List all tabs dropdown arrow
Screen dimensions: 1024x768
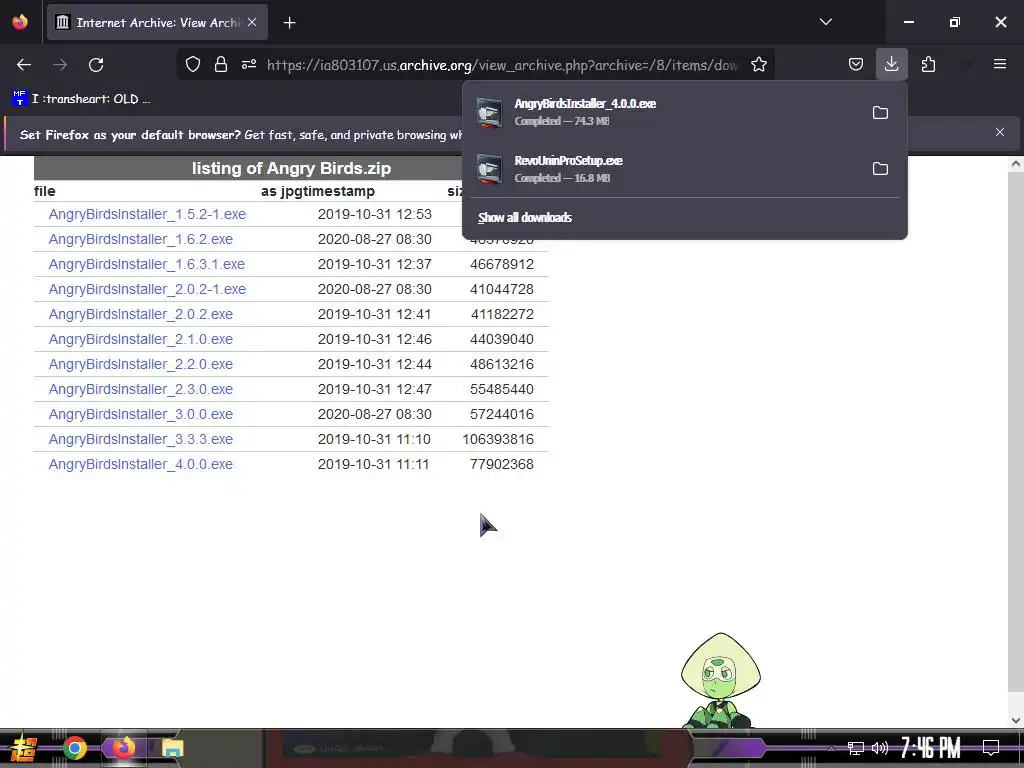(825, 22)
